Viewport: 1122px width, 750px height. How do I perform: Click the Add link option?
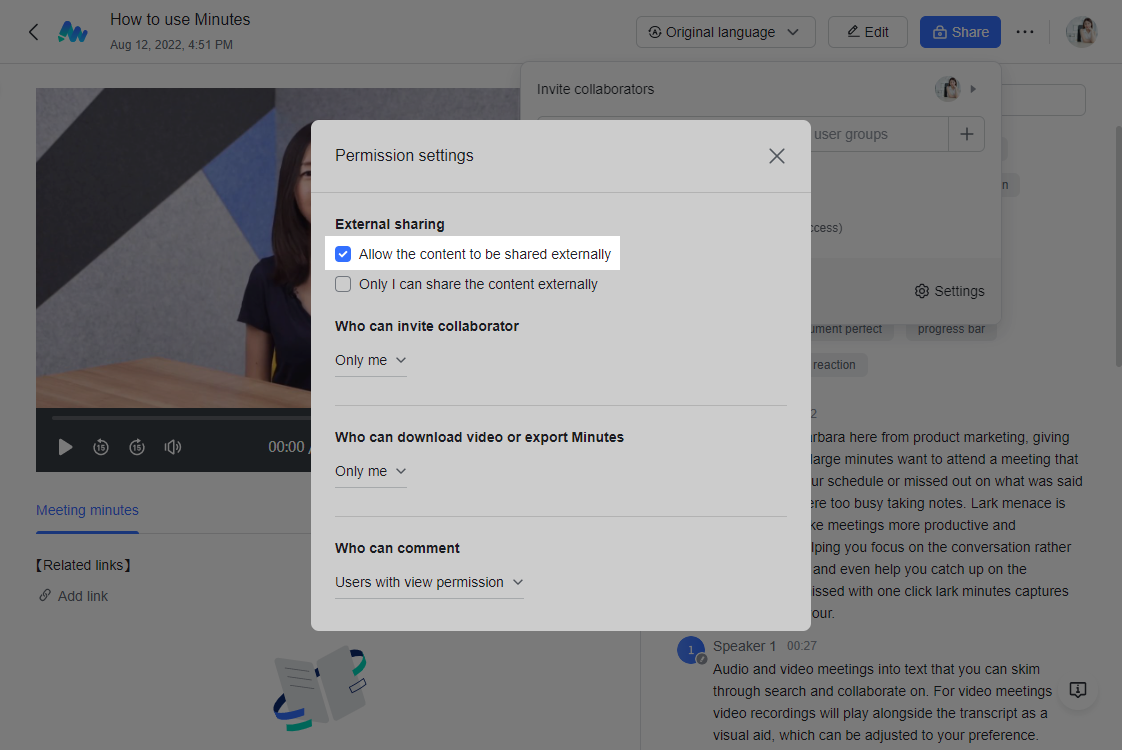(x=73, y=596)
